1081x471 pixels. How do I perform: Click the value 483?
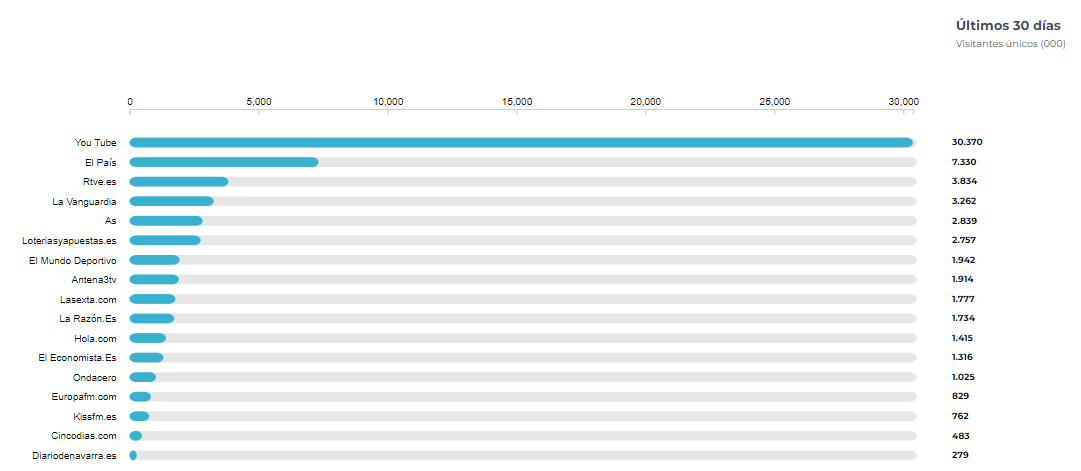(961, 436)
